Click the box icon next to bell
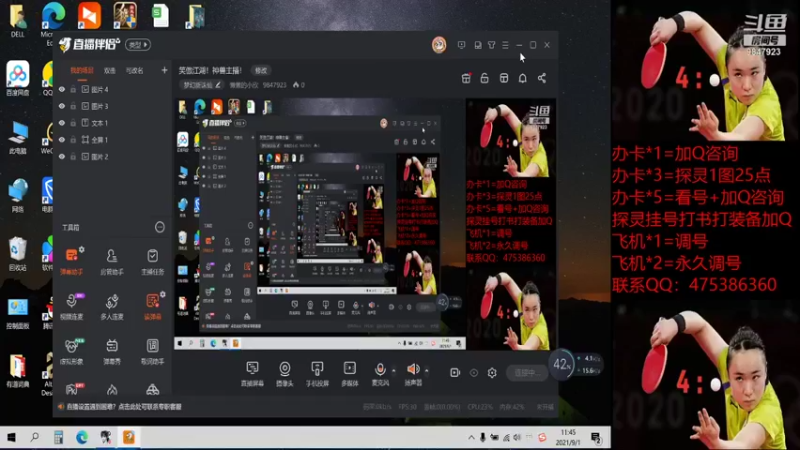This screenshot has height=450, width=800. pyautogui.click(x=504, y=78)
